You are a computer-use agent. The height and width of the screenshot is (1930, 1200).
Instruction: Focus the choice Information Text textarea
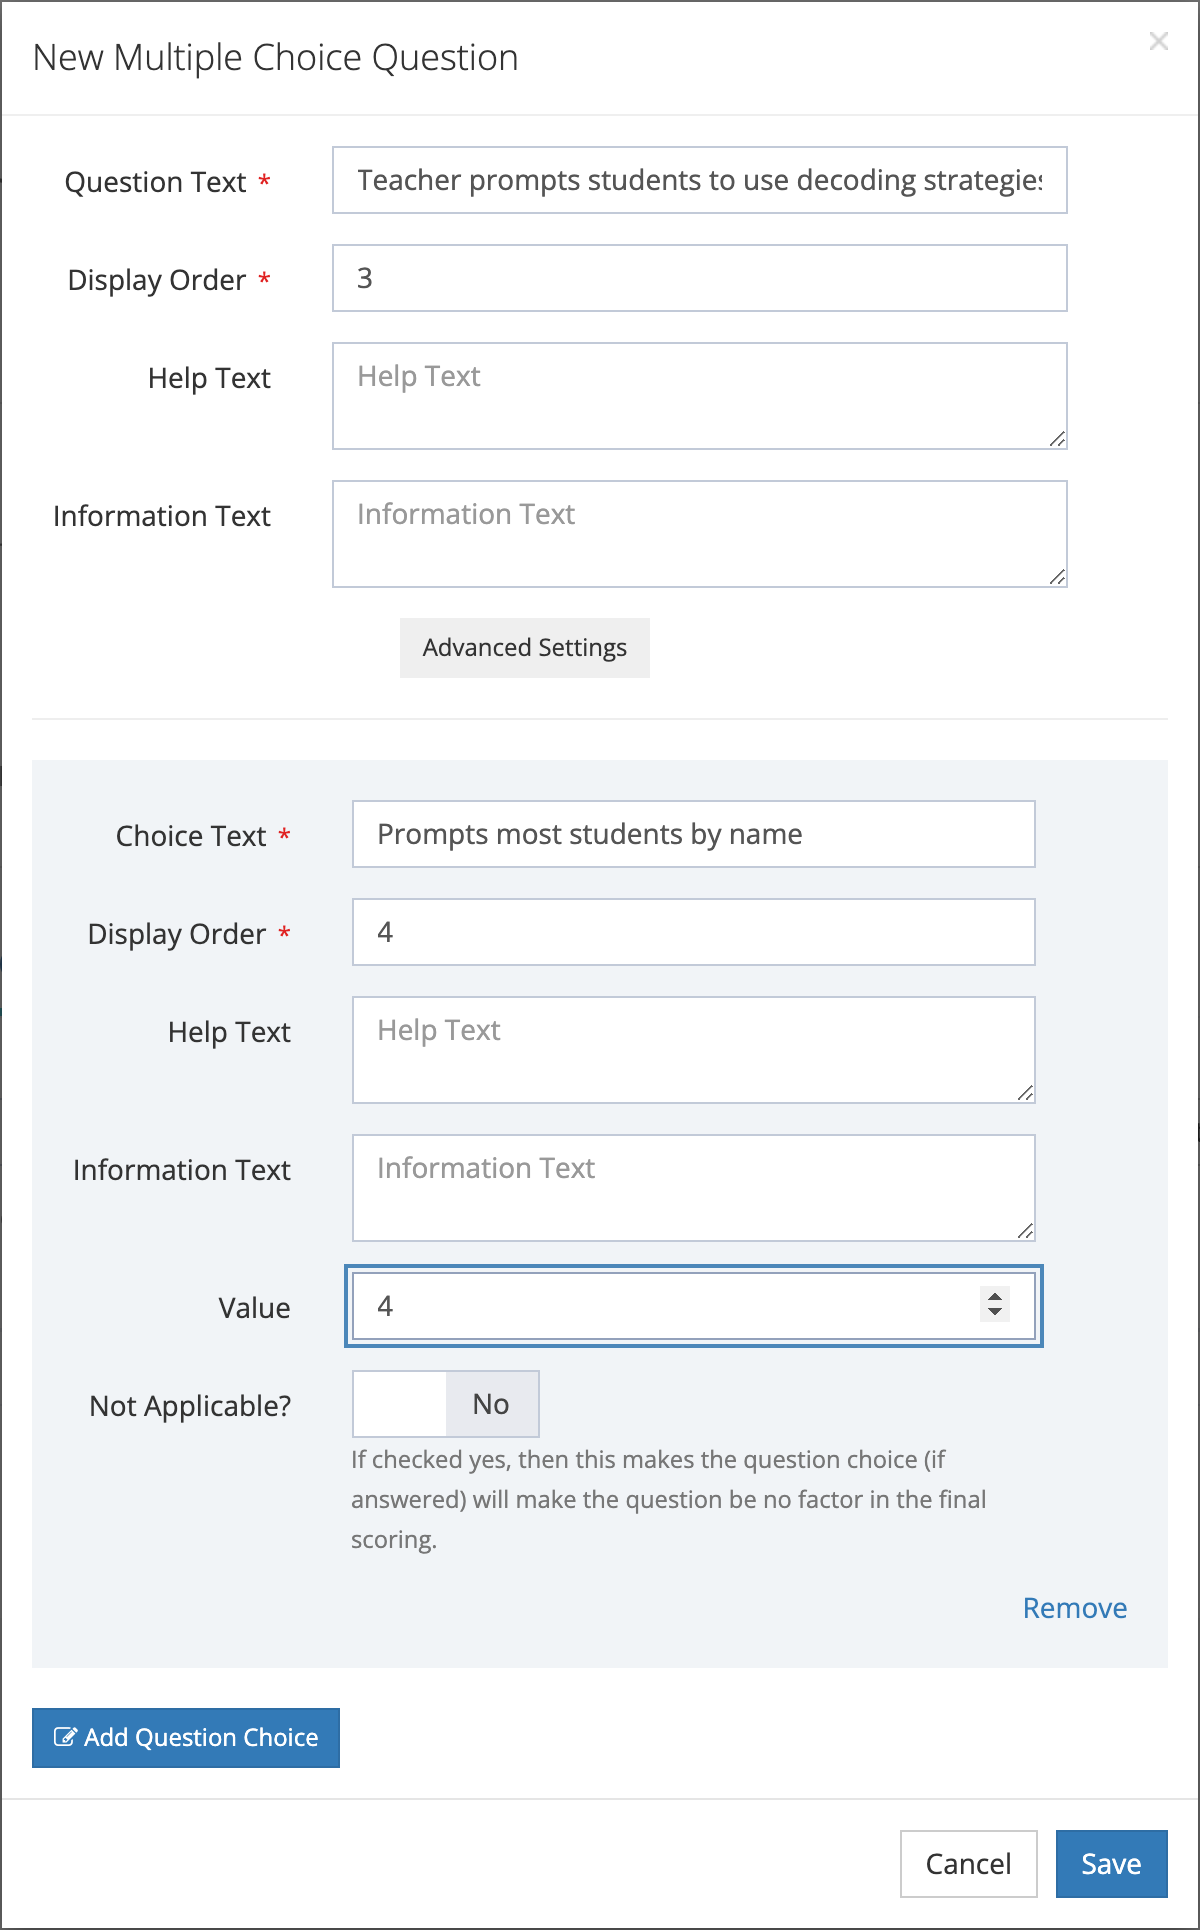tap(694, 1188)
